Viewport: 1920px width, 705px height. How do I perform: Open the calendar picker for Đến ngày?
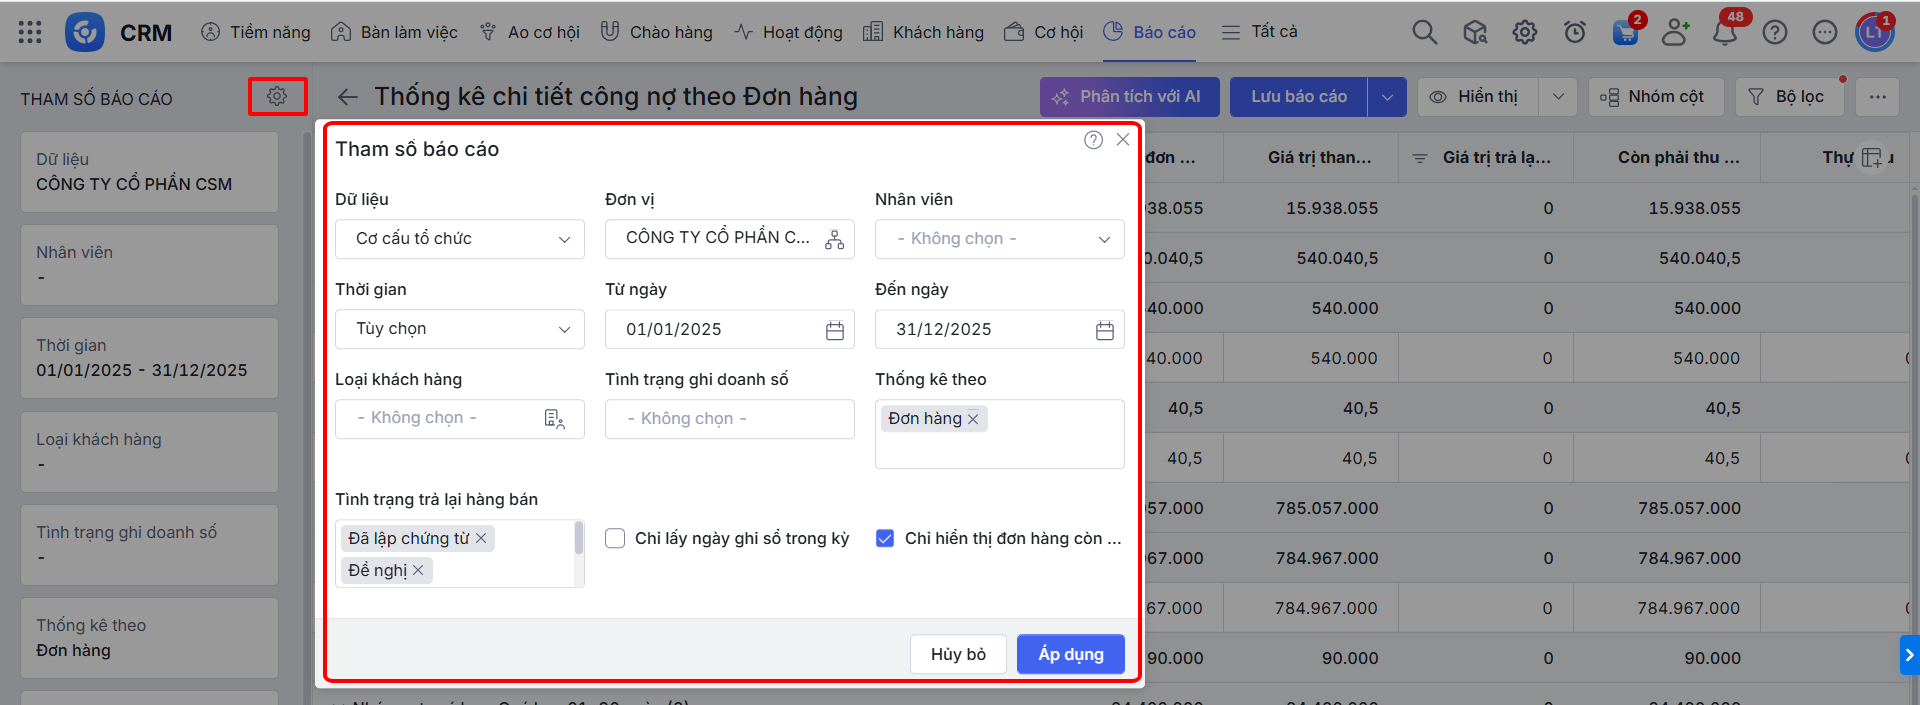pos(1104,330)
